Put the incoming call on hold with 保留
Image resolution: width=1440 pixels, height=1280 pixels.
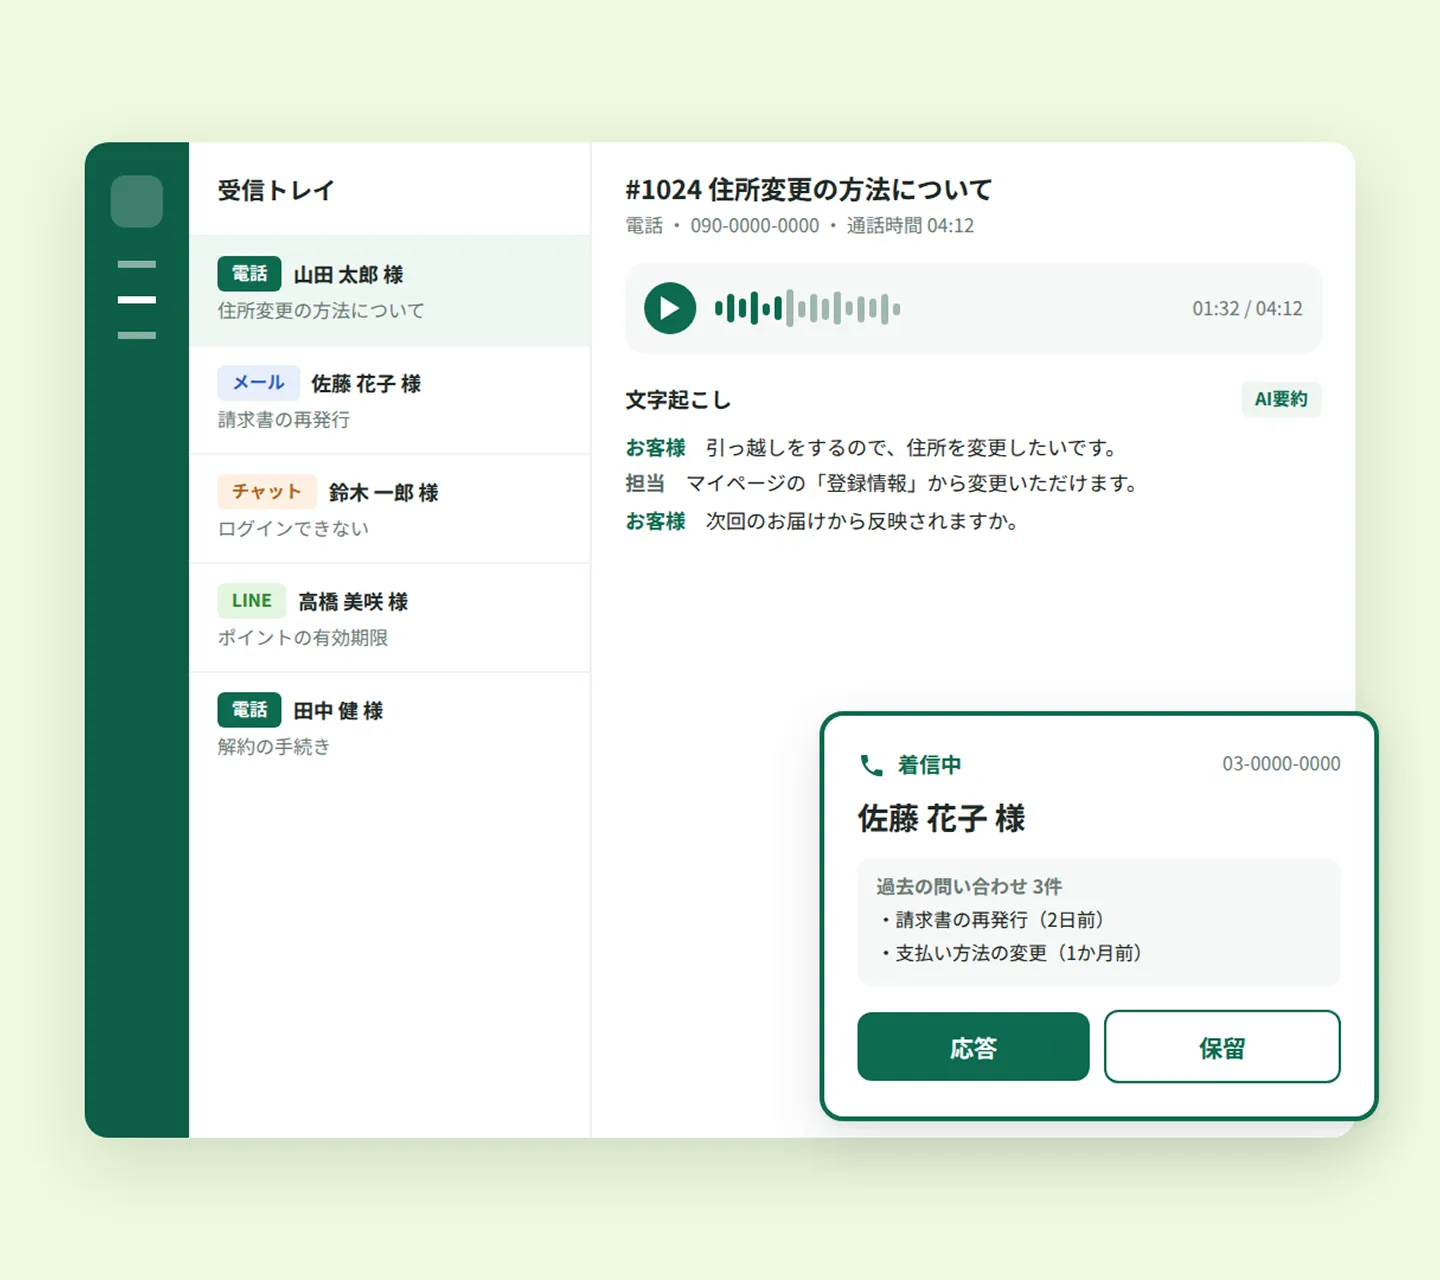coord(1222,1047)
